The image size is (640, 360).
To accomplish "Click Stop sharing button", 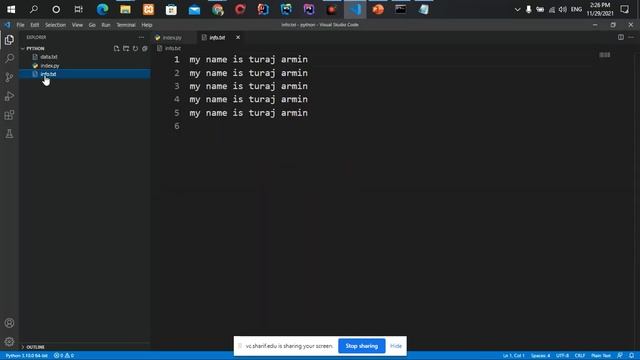I will pyautogui.click(x=362, y=346).
